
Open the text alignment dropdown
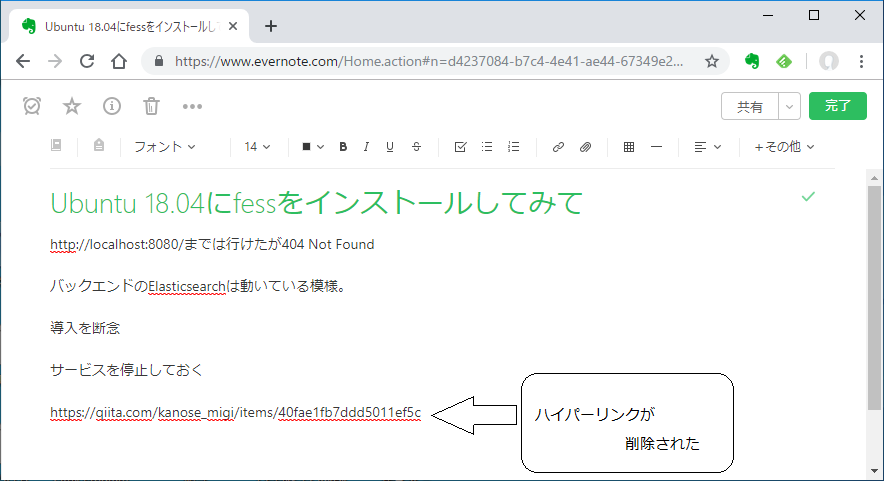pos(708,147)
